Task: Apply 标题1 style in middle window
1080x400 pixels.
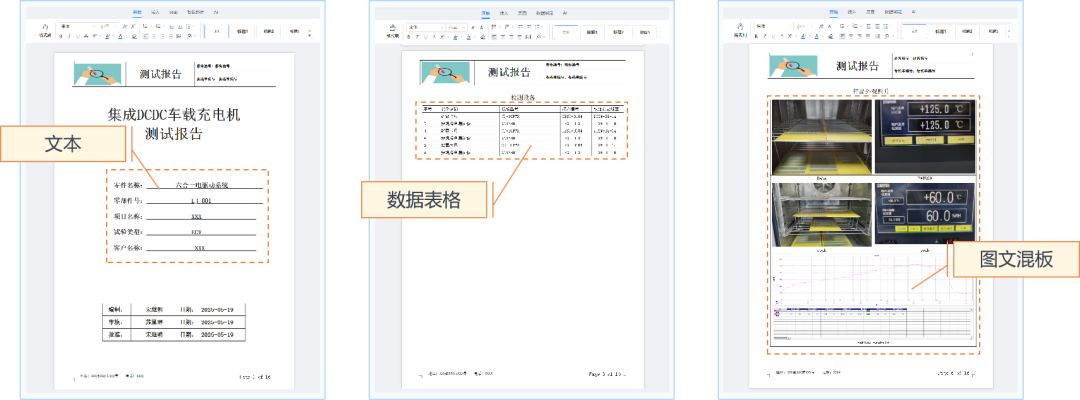Action: coord(592,31)
